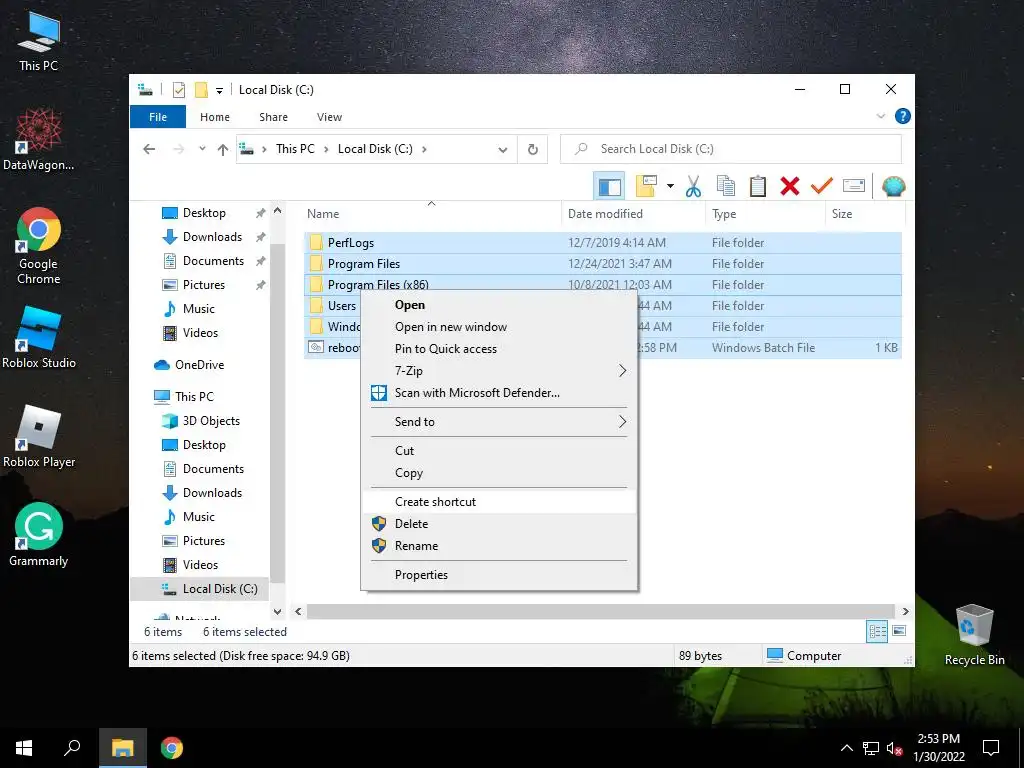Open the blue help question mark
The image size is (1024, 768).
click(903, 116)
